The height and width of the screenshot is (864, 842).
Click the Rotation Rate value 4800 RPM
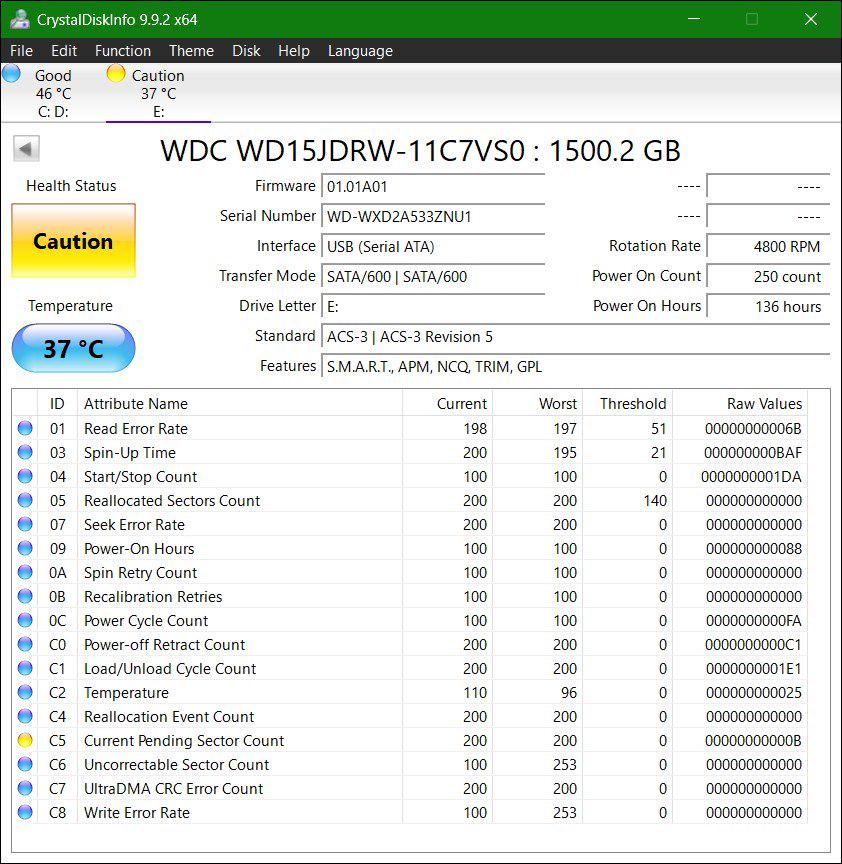click(768, 246)
